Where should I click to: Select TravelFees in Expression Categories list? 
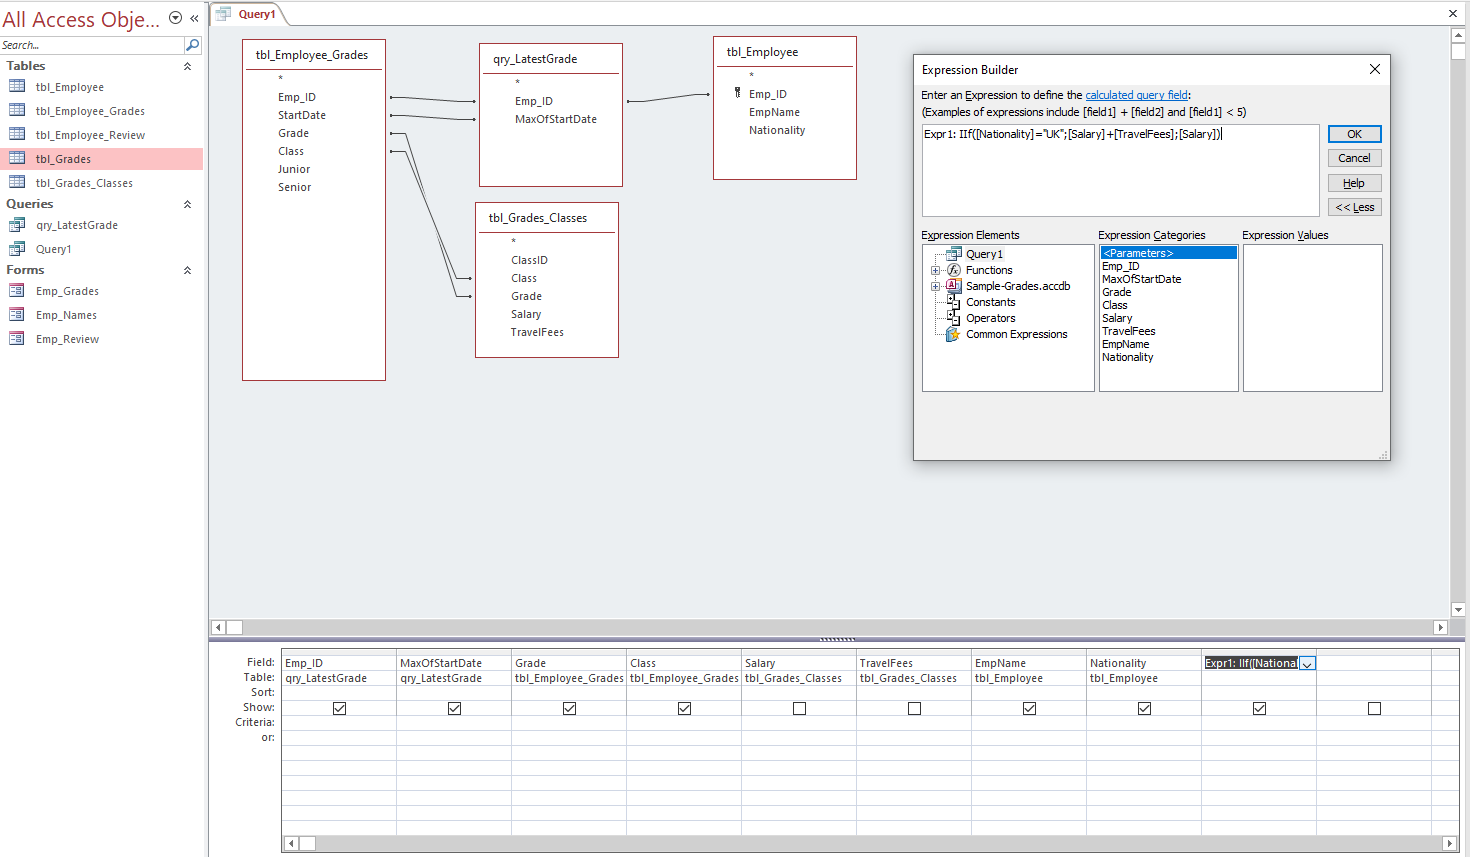[1128, 331]
